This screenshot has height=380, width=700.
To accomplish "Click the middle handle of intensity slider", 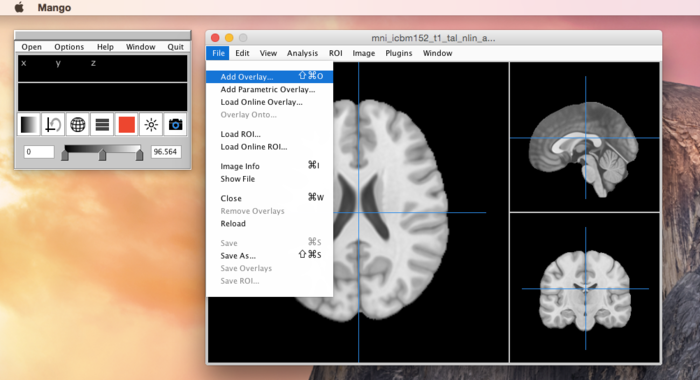I will pos(103,155).
